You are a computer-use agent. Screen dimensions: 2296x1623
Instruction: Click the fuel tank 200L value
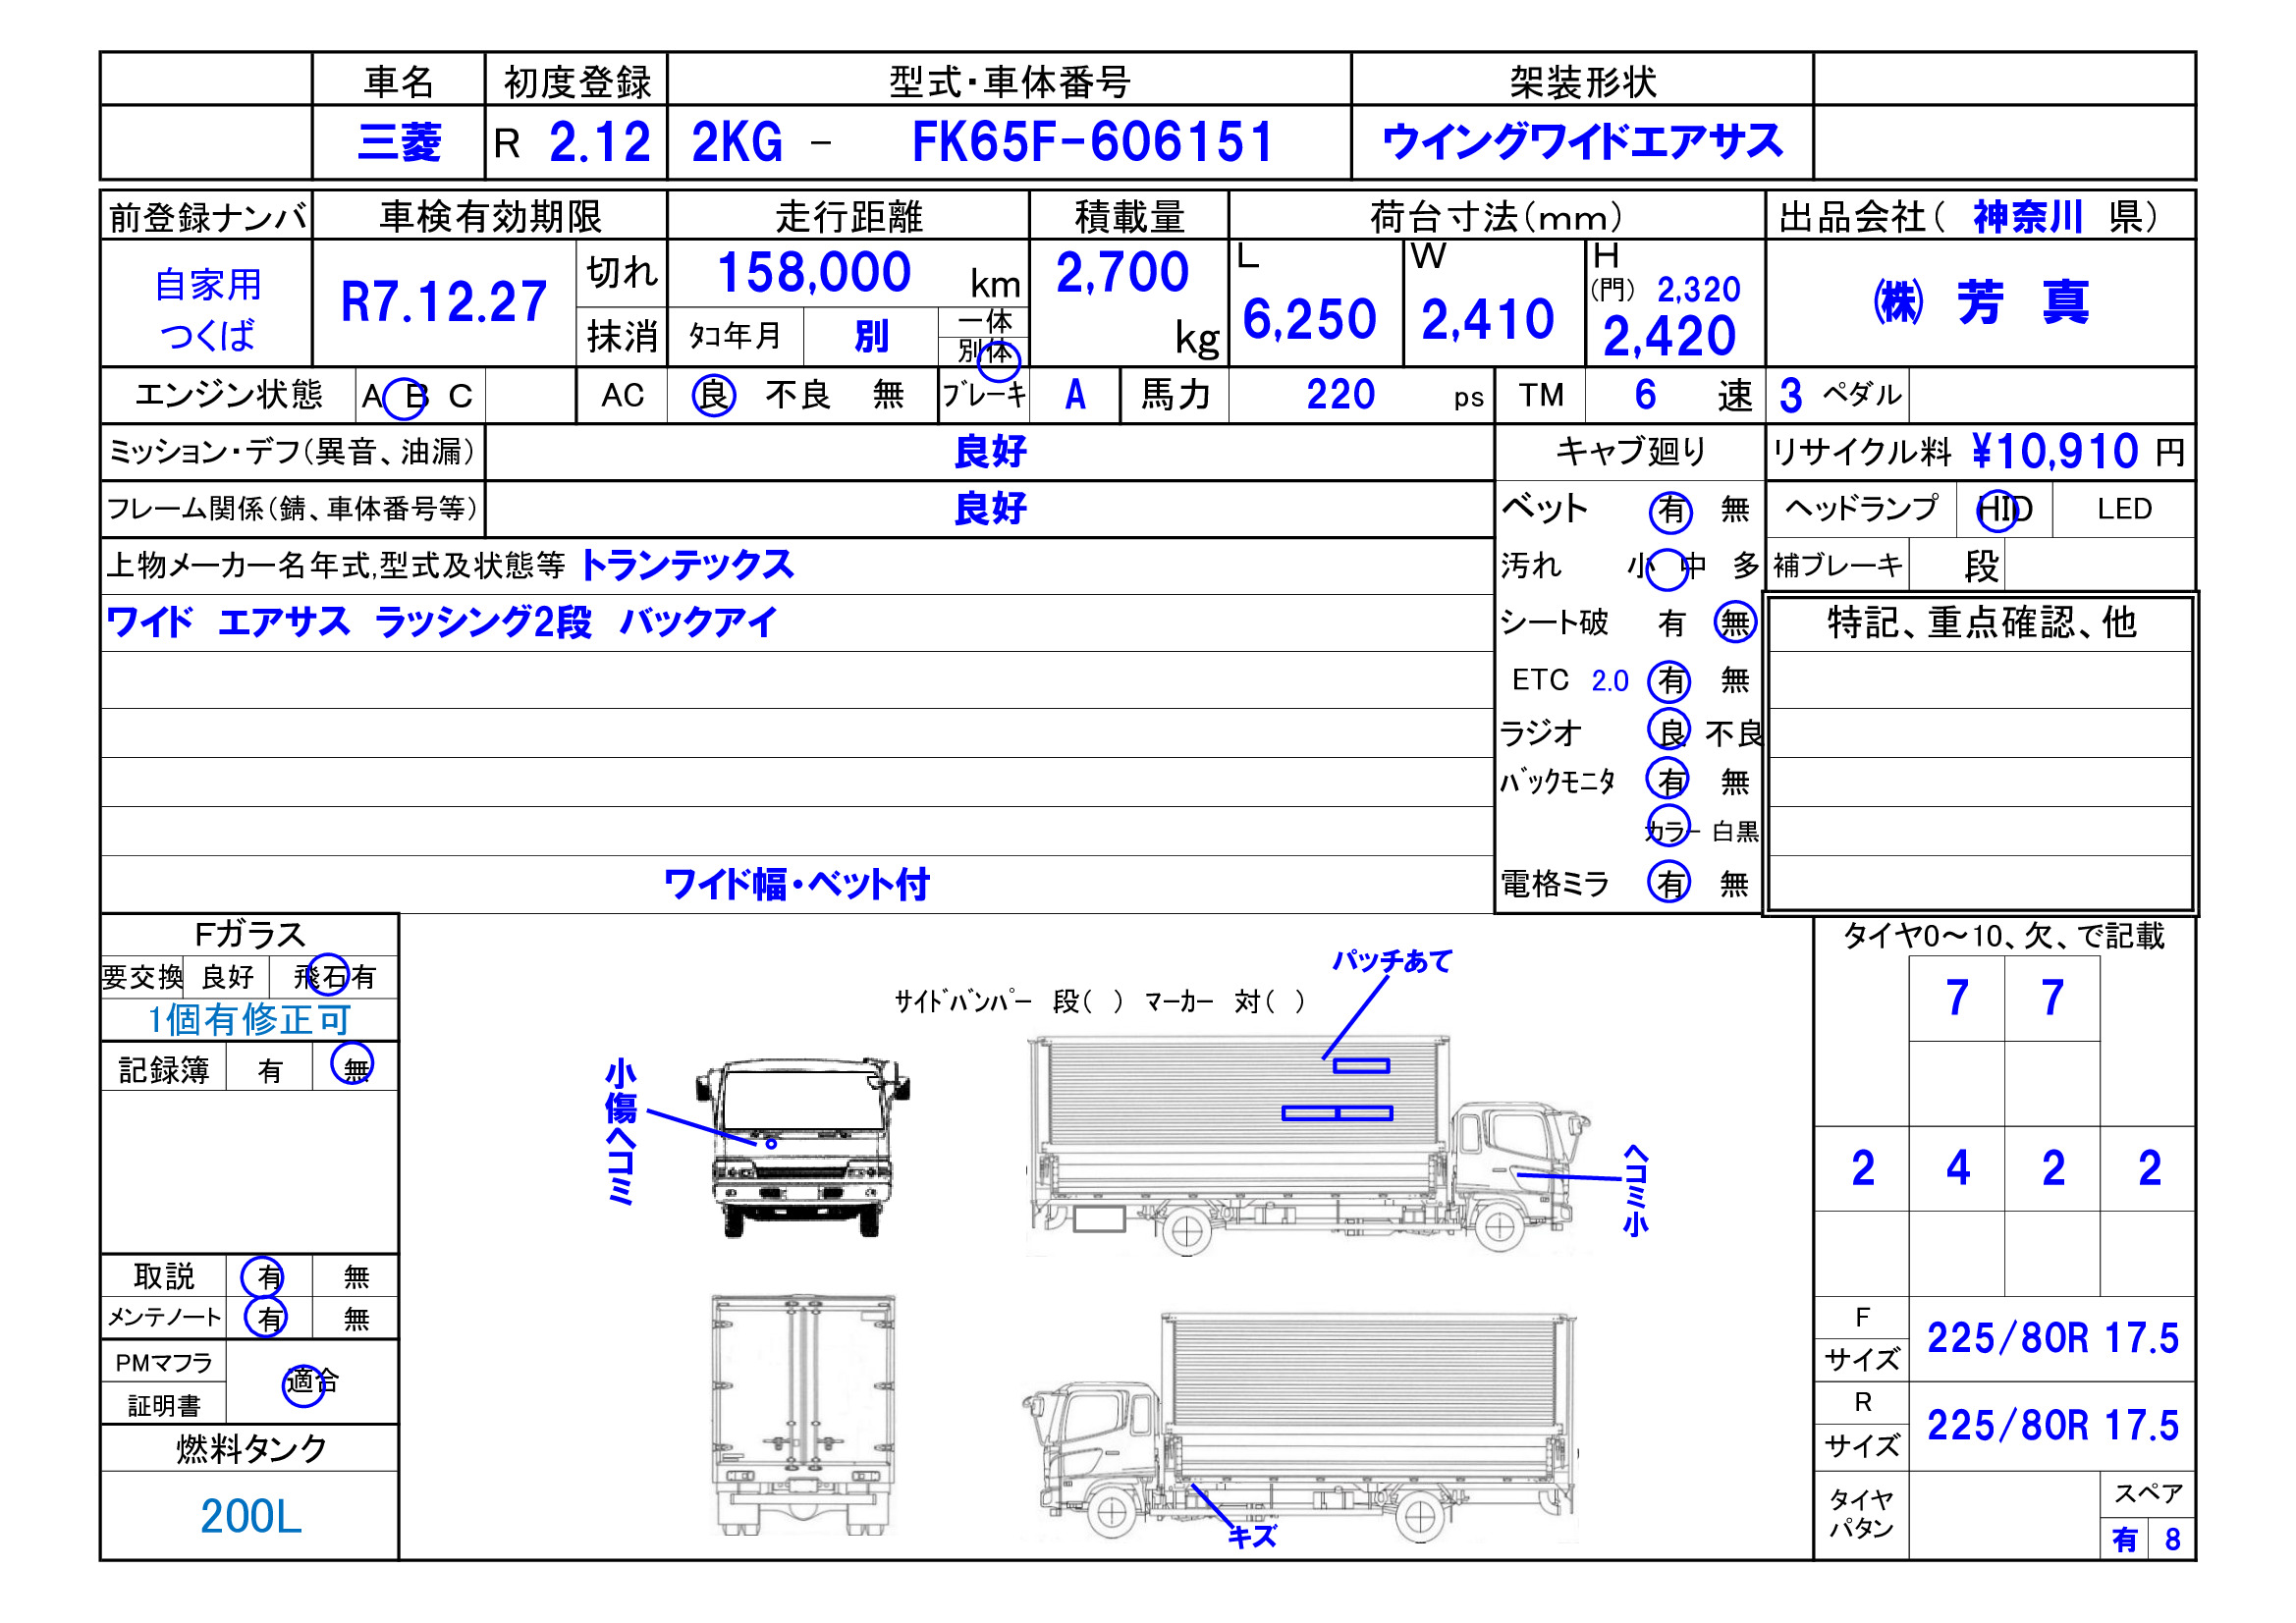(x=250, y=1516)
